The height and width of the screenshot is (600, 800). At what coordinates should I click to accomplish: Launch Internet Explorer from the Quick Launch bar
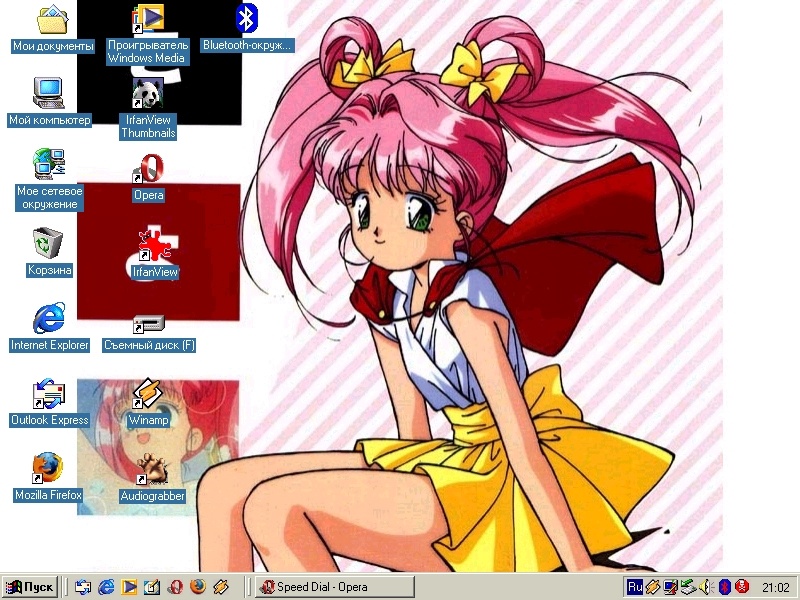point(106,587)
